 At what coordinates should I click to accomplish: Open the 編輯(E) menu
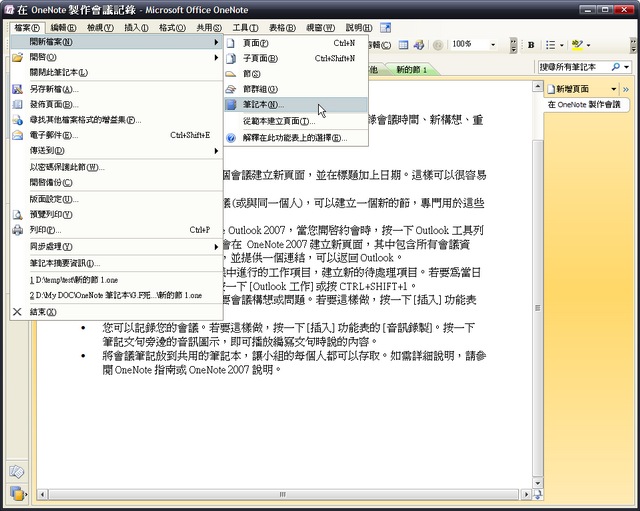pyautogui.click(x=63, y=28)
